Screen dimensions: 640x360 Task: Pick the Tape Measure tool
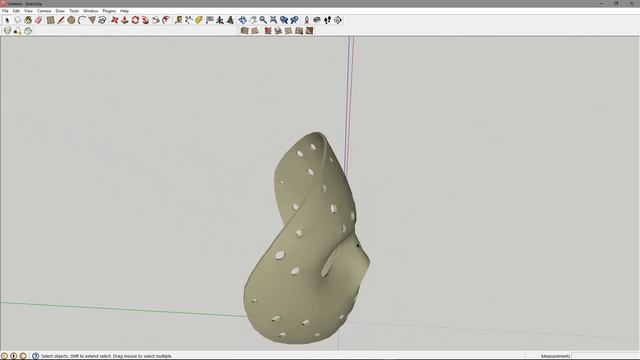[178, 20]
